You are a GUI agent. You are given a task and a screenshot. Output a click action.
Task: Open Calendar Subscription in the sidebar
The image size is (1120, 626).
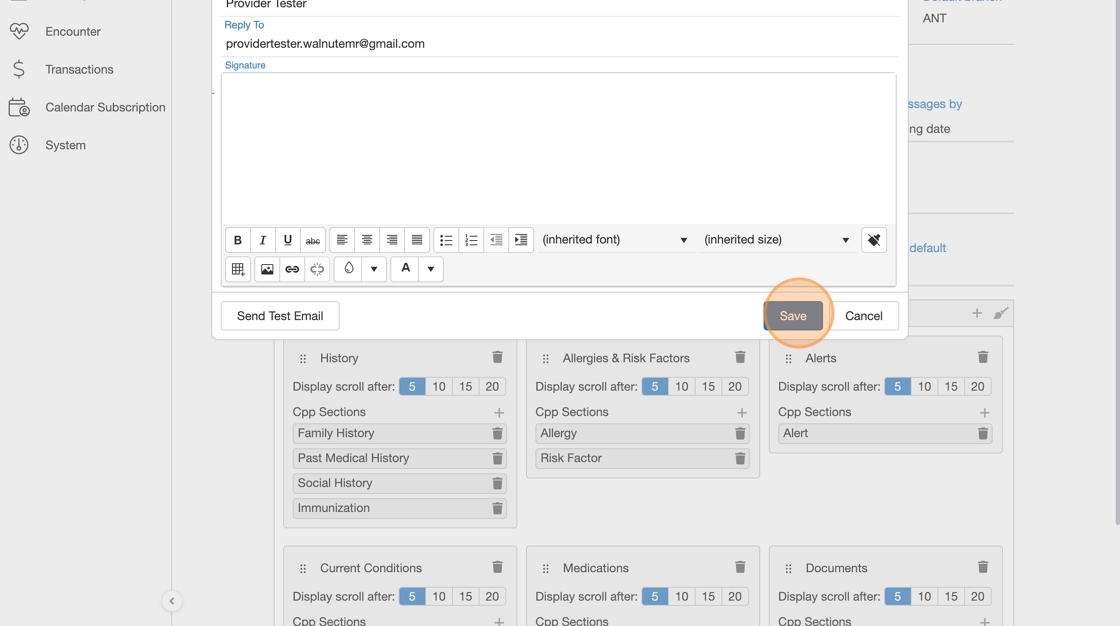tap(105, 108)
